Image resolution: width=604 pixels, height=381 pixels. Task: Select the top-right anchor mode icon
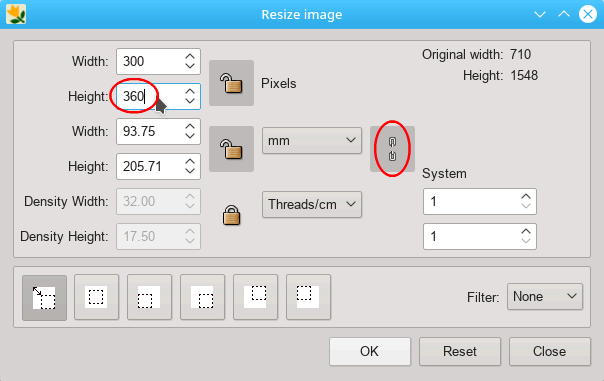pyautogui.click(x=255, y=297)
